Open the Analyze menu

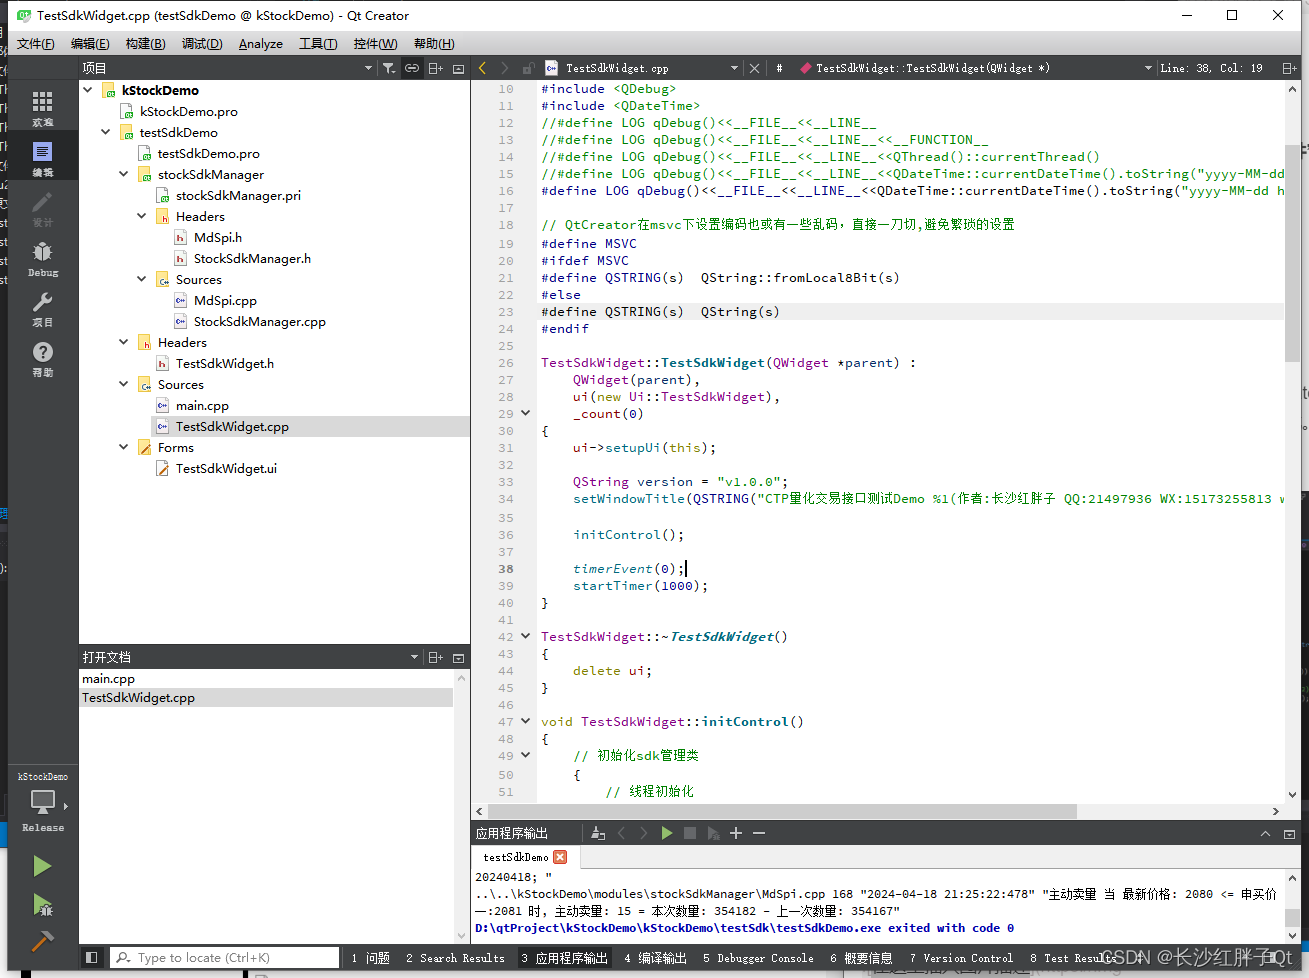coord(260,43)
